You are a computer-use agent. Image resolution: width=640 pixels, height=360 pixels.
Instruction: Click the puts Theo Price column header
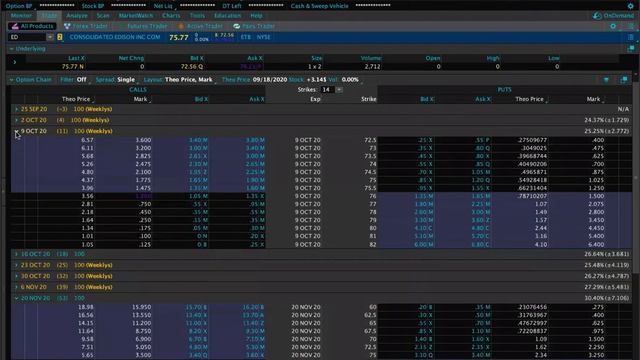(529, 99)
